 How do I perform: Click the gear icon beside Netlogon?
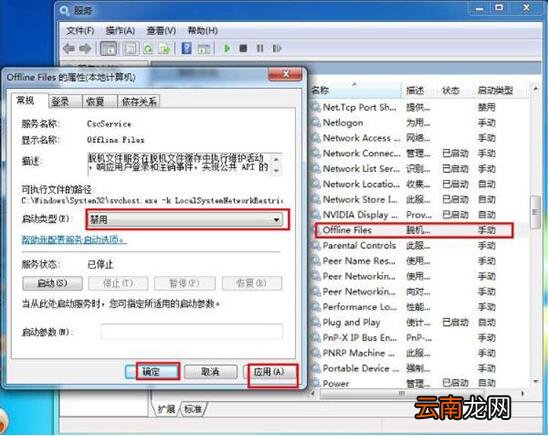point(316,123)
